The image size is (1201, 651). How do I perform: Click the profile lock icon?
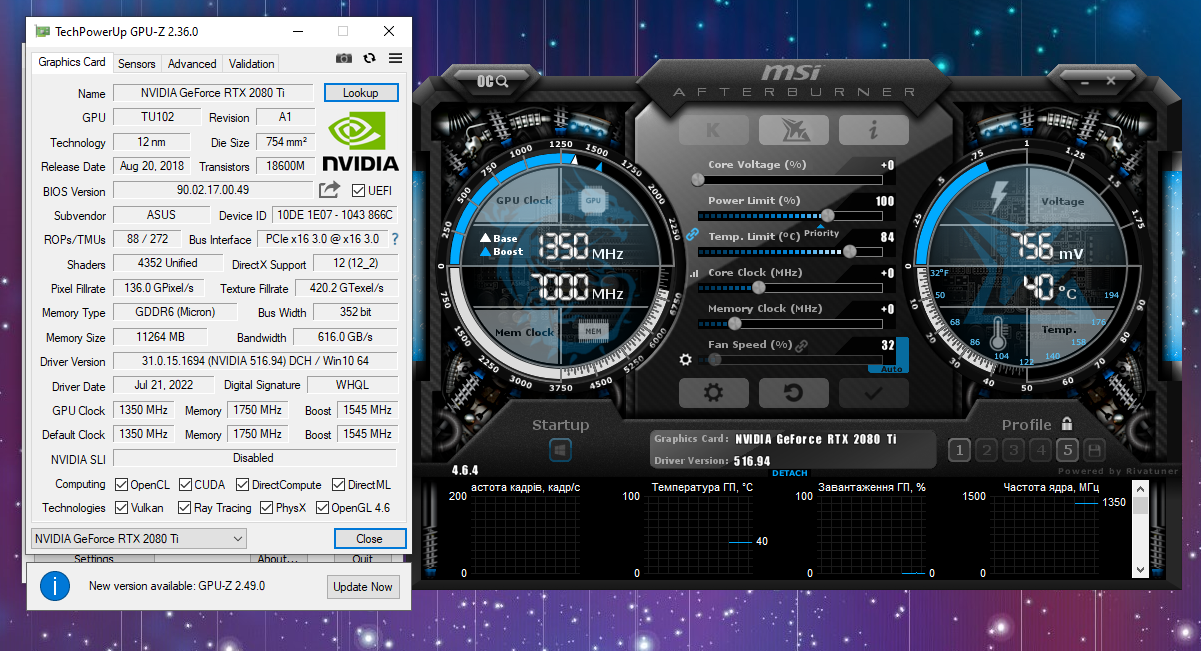coord(1067,424)
